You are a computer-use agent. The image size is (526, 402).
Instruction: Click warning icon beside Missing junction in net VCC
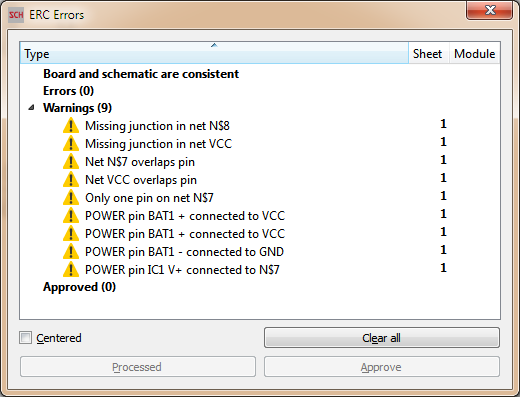[71, 144]
